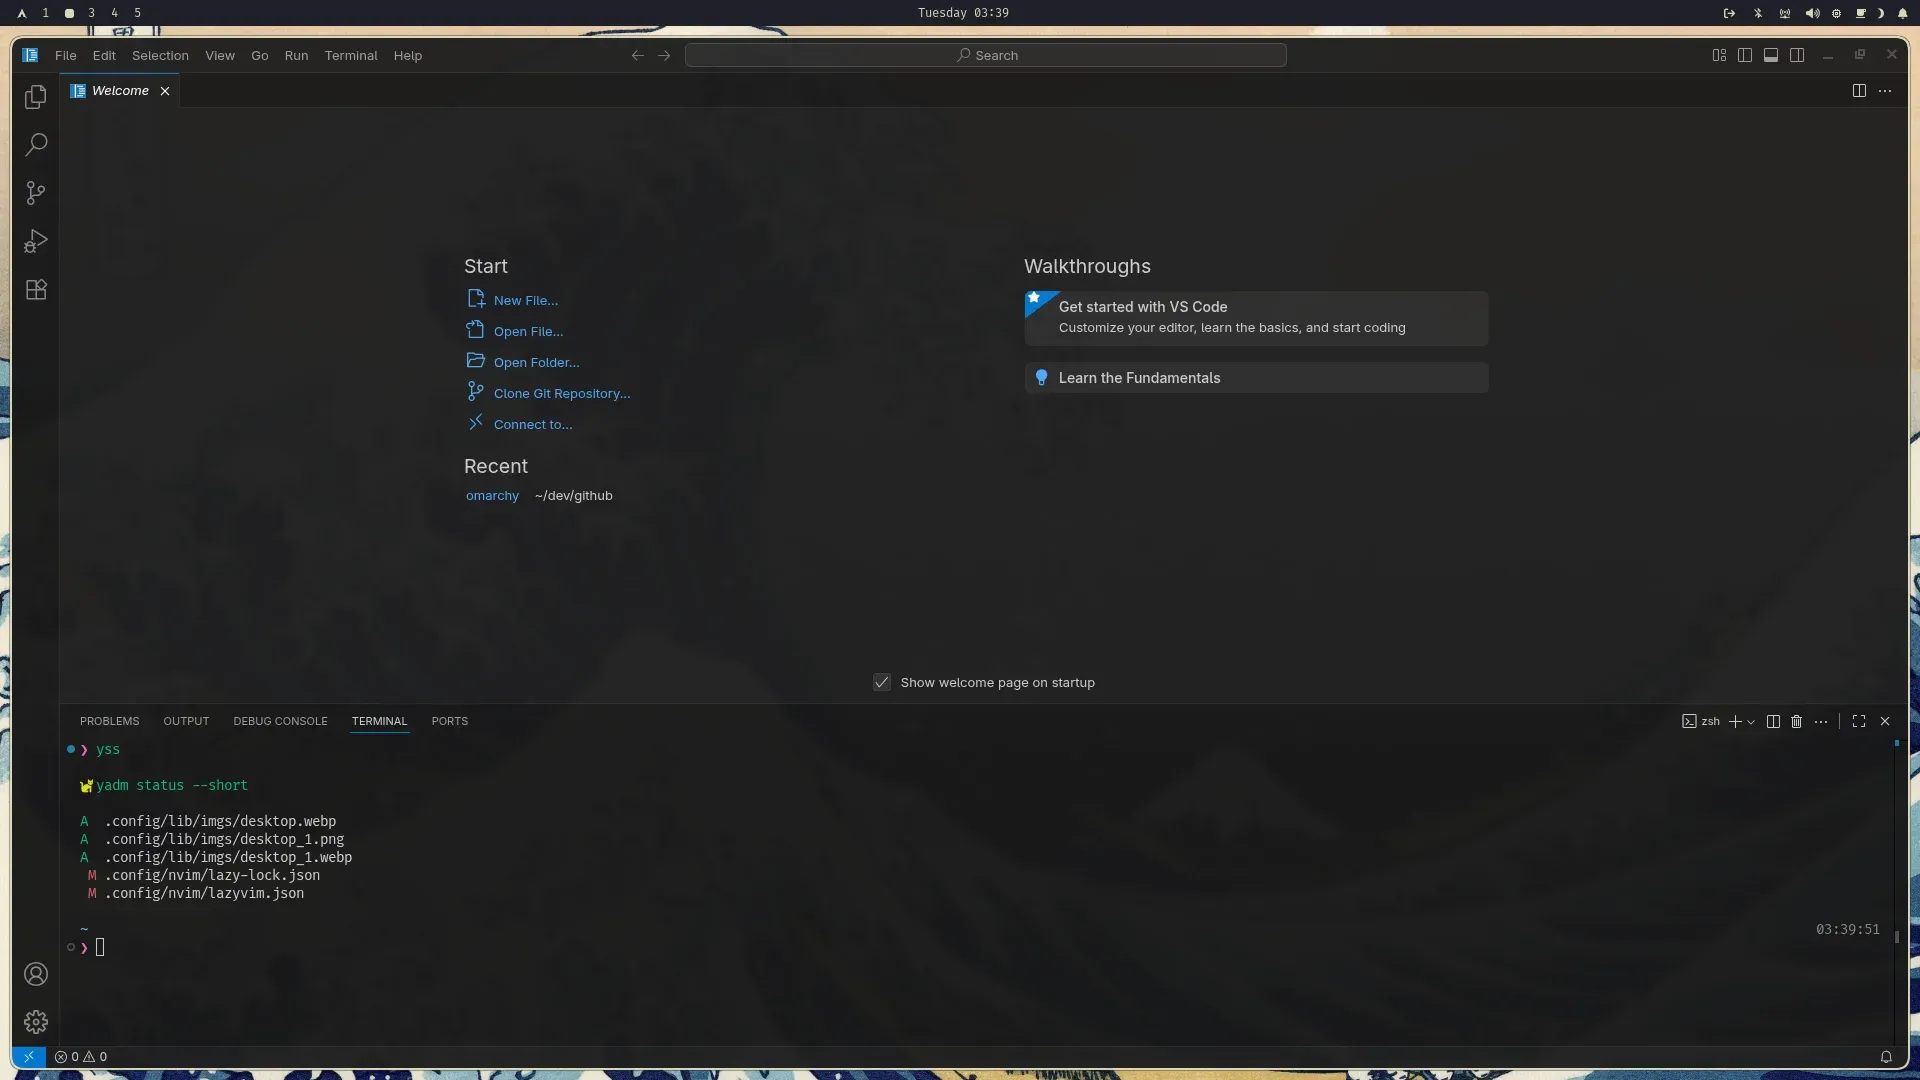Click the Open File... link
1920x1080 pixels.
click(528, 332)
